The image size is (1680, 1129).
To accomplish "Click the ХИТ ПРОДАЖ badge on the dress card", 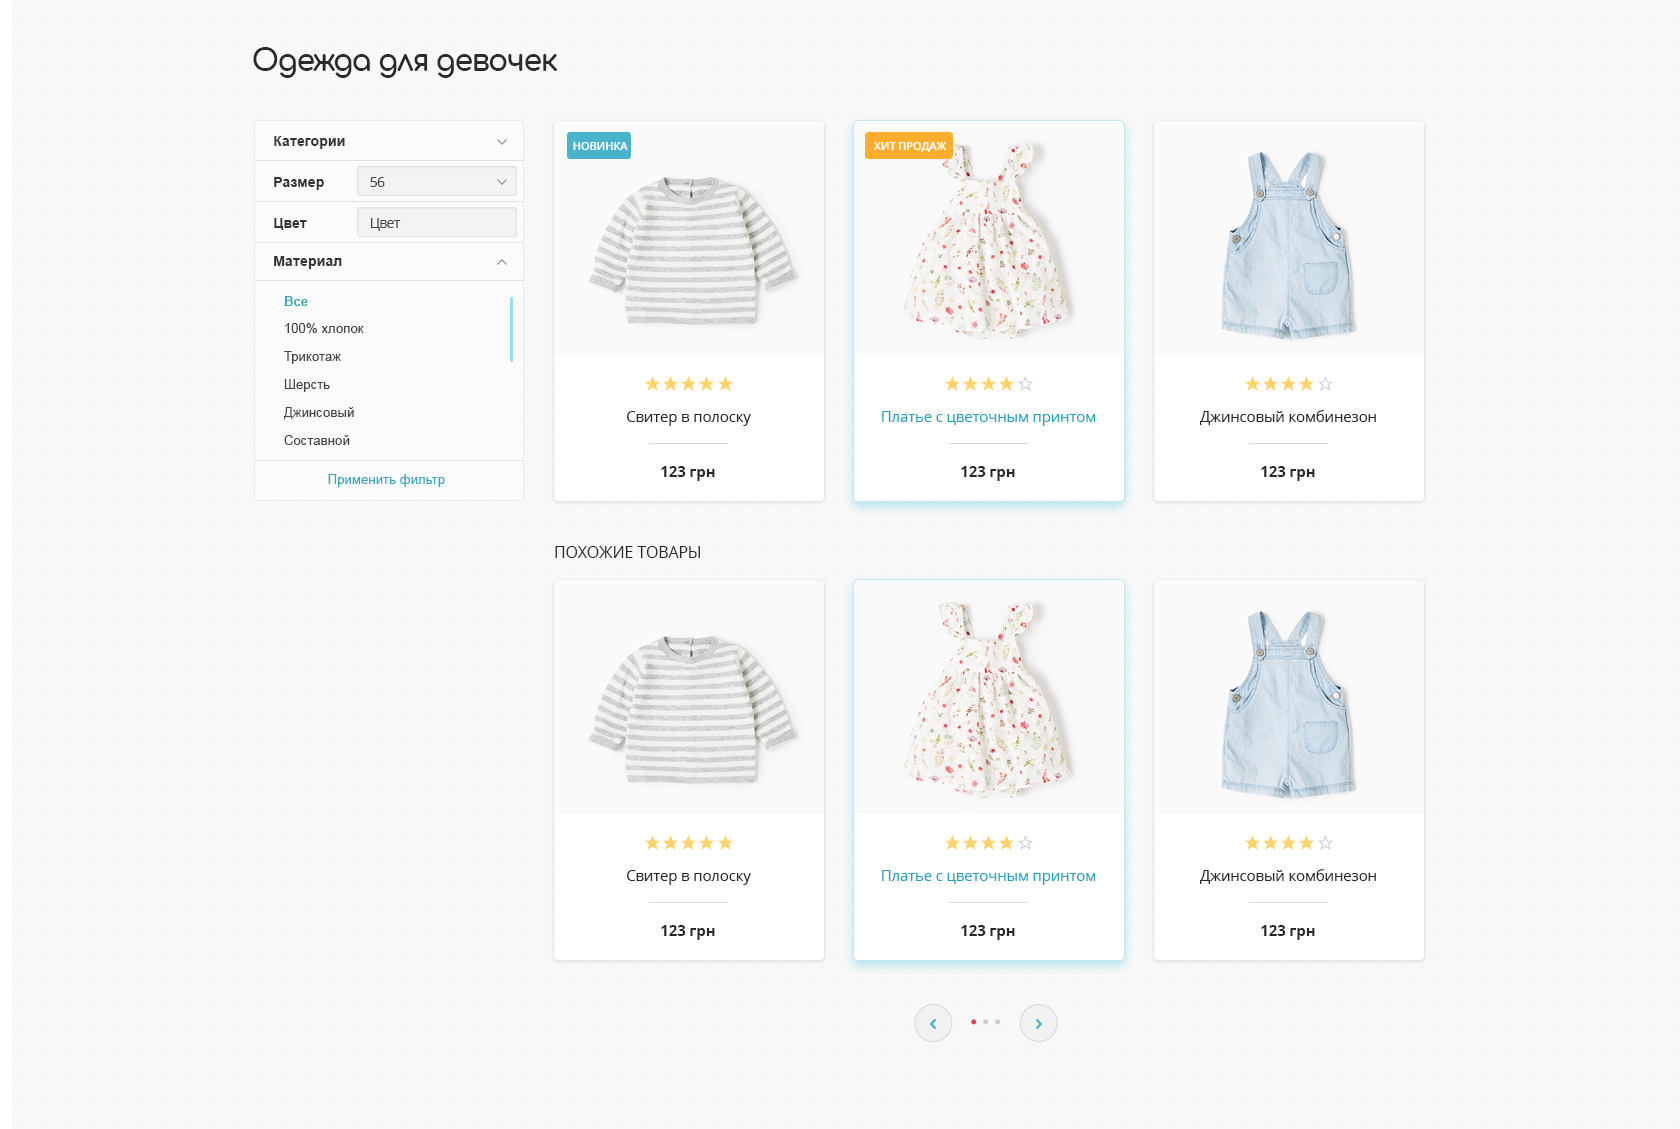I will pyautogui.click(x=909, y=146).
